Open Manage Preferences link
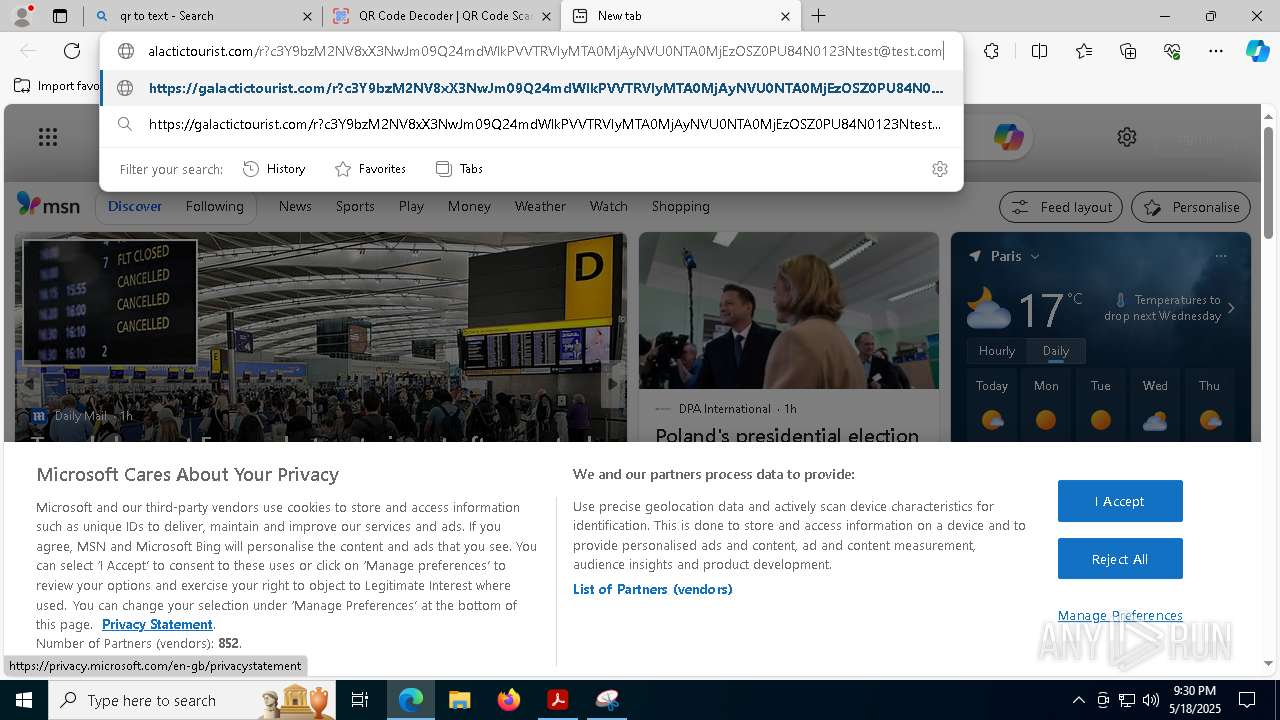The width and height of the screenshot is (1280, 720). [x=1120, y=615]
